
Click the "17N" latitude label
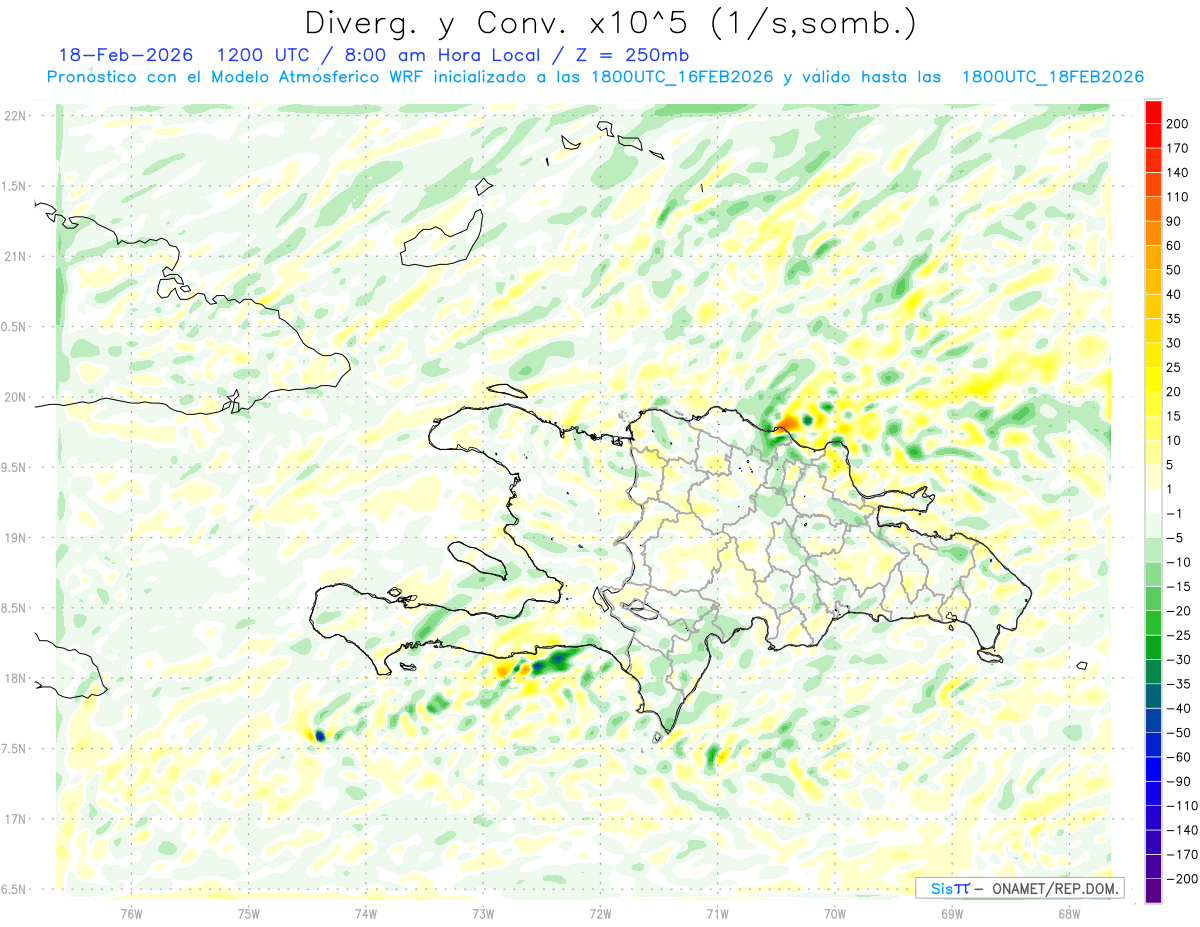pyautogui.click(x=15, y=819)
